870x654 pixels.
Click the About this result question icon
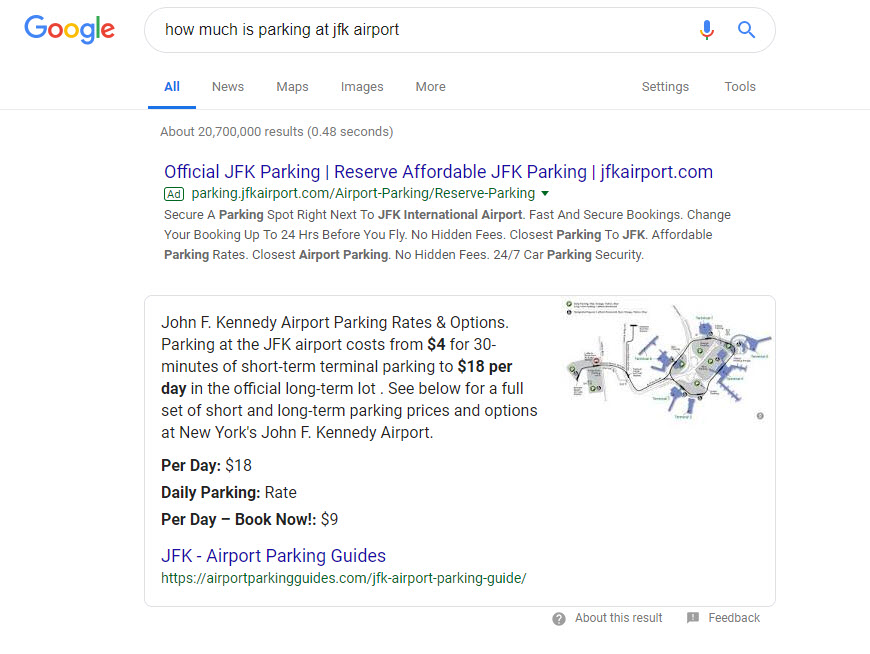pyautogui.click(x=559, y=619)
